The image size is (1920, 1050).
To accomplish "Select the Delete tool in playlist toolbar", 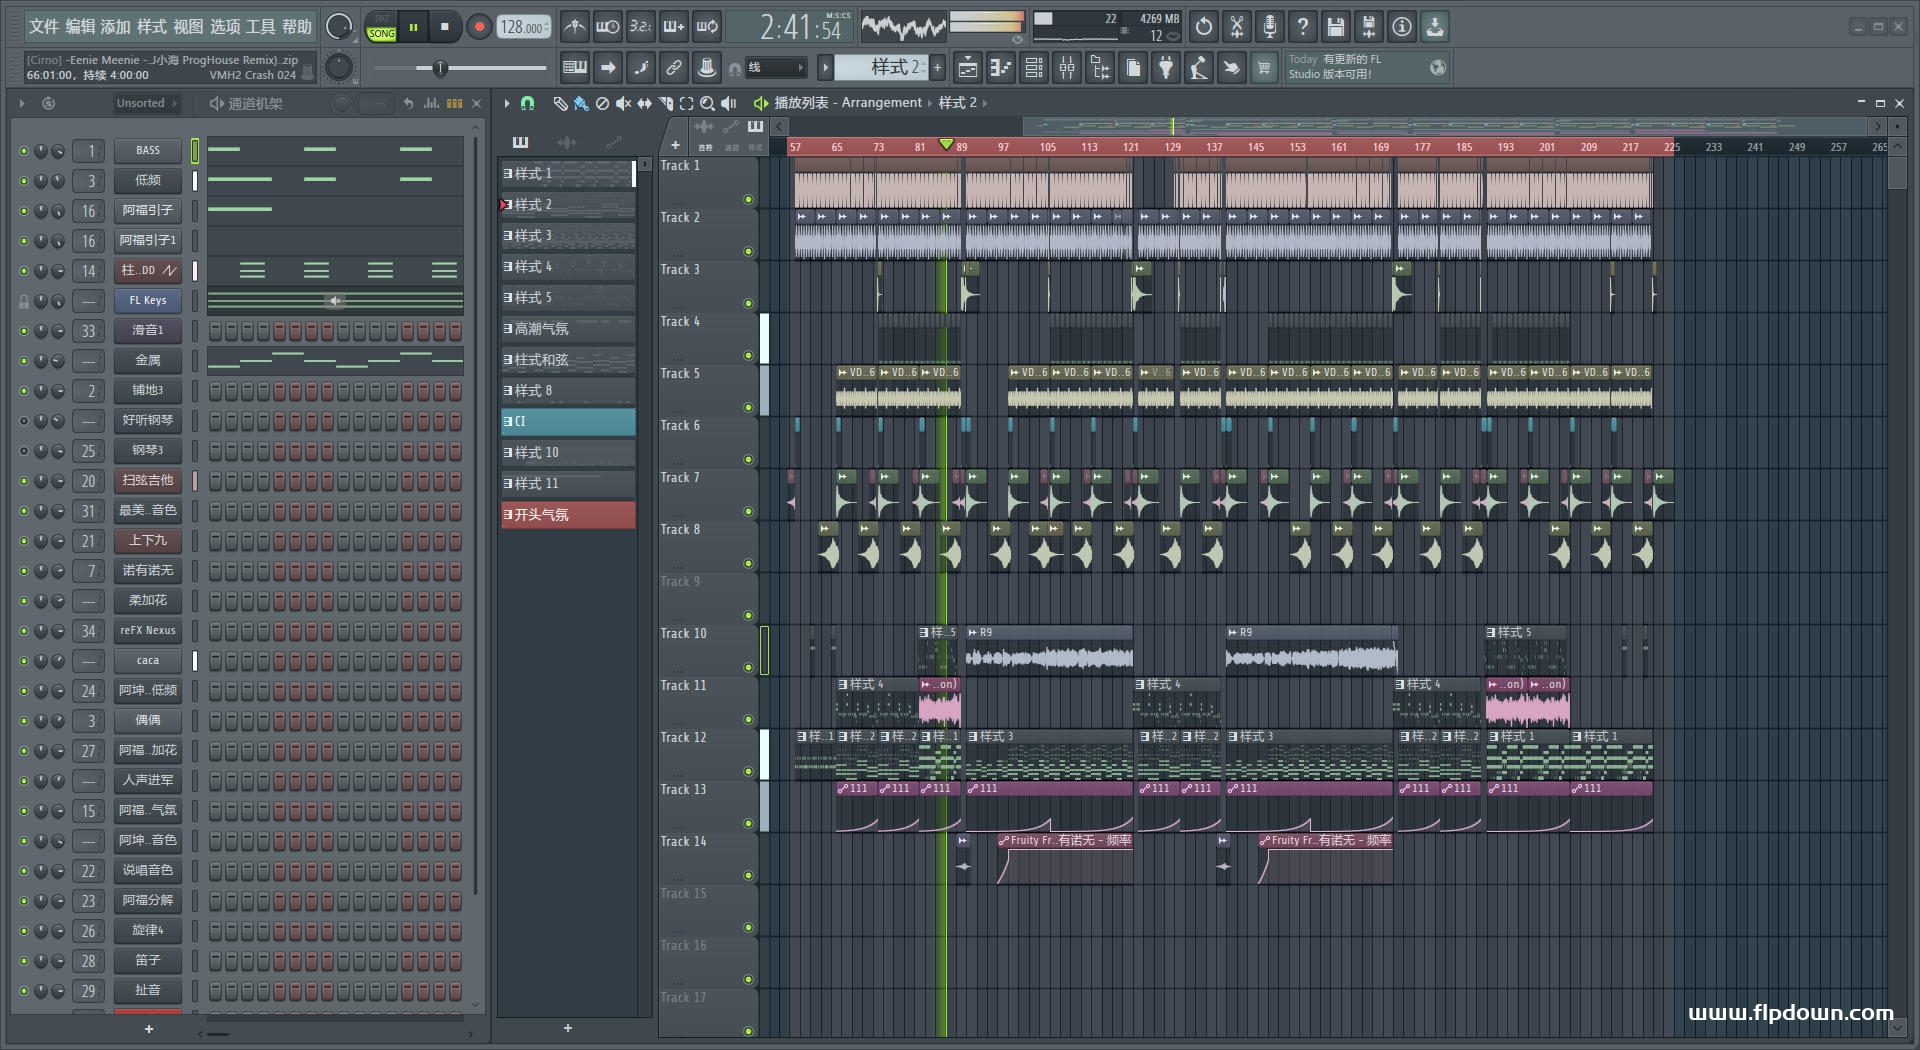I will point(602,102).
